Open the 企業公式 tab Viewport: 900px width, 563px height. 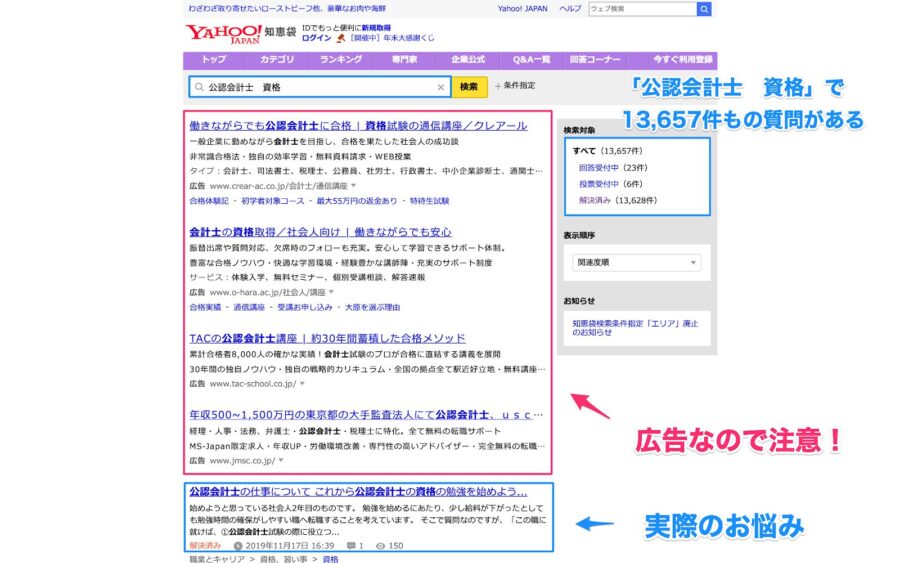[467, 60]
